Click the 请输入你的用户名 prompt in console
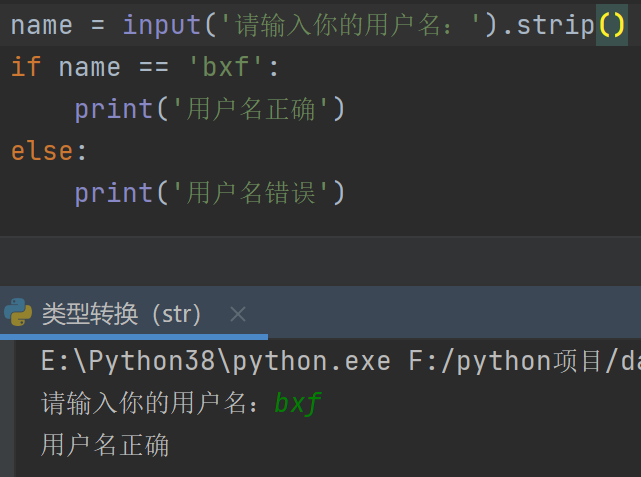Viewport: 641px width, 477px height. (150, 403)
